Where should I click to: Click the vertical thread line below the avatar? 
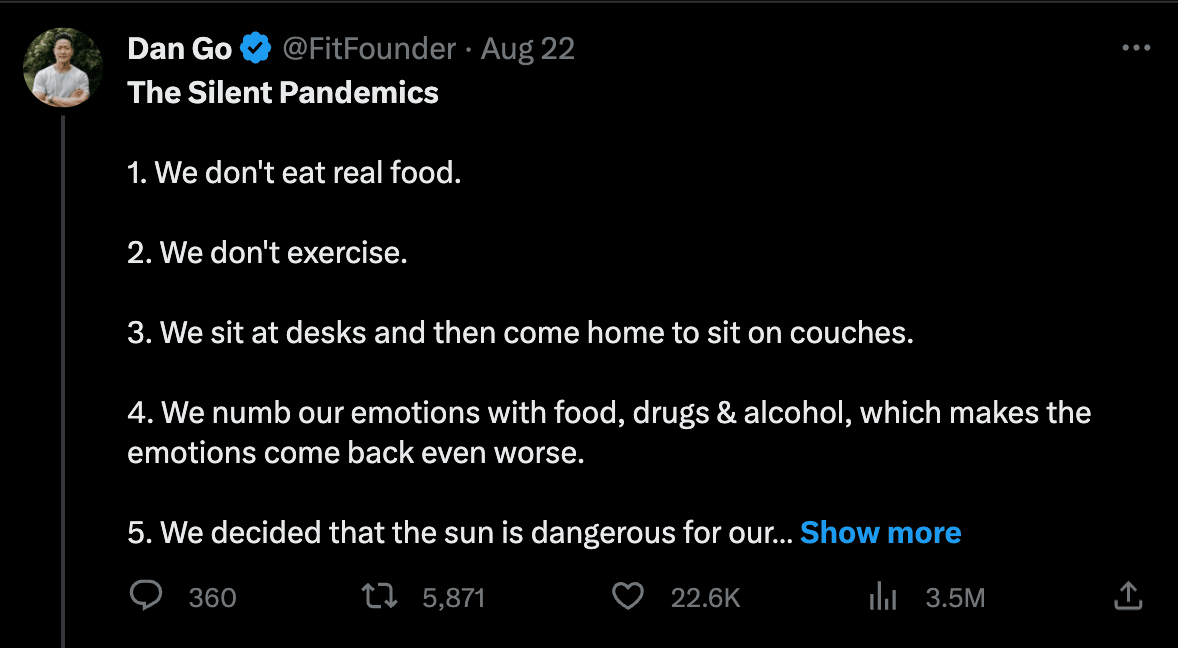pyautogui.click(x=62, y=380)
